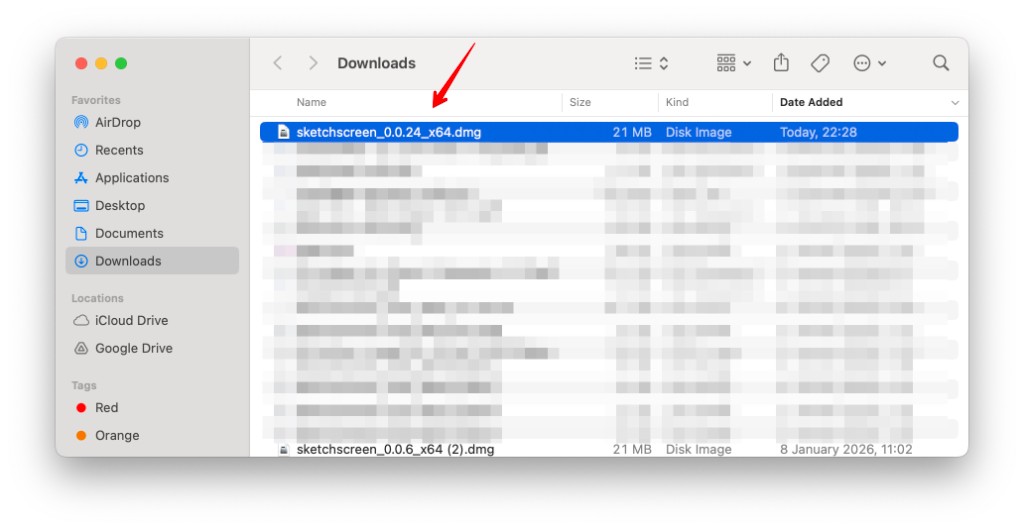The height and width of the screenshot is (530, 1024).
Task: Click the Edit Tags icon
Action: click(x=820, y=63)
